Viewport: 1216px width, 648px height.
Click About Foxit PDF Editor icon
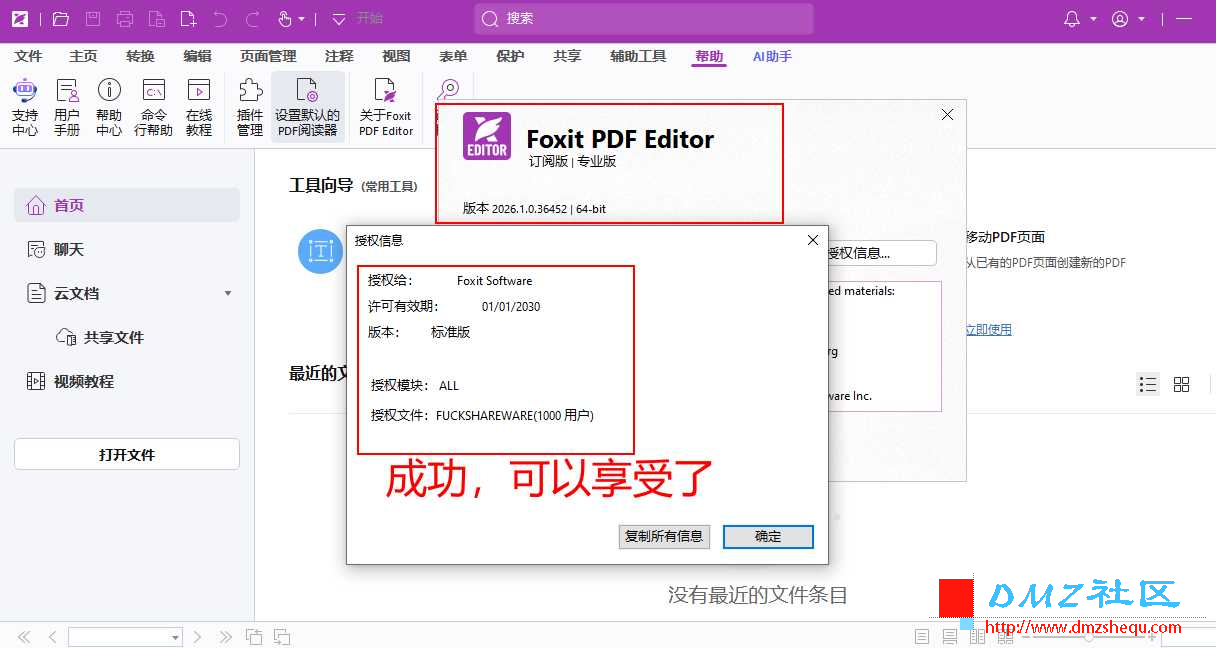point(386,107)
